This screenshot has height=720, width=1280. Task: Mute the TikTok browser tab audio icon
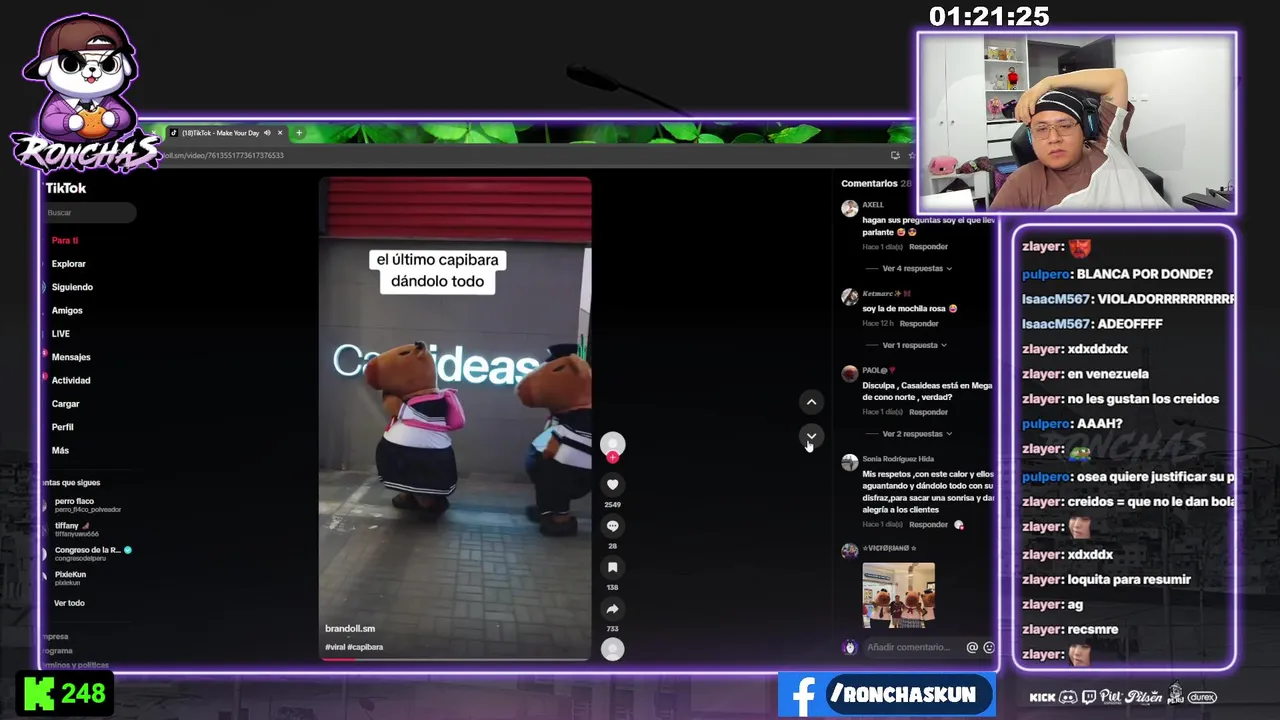click(267, 133)
